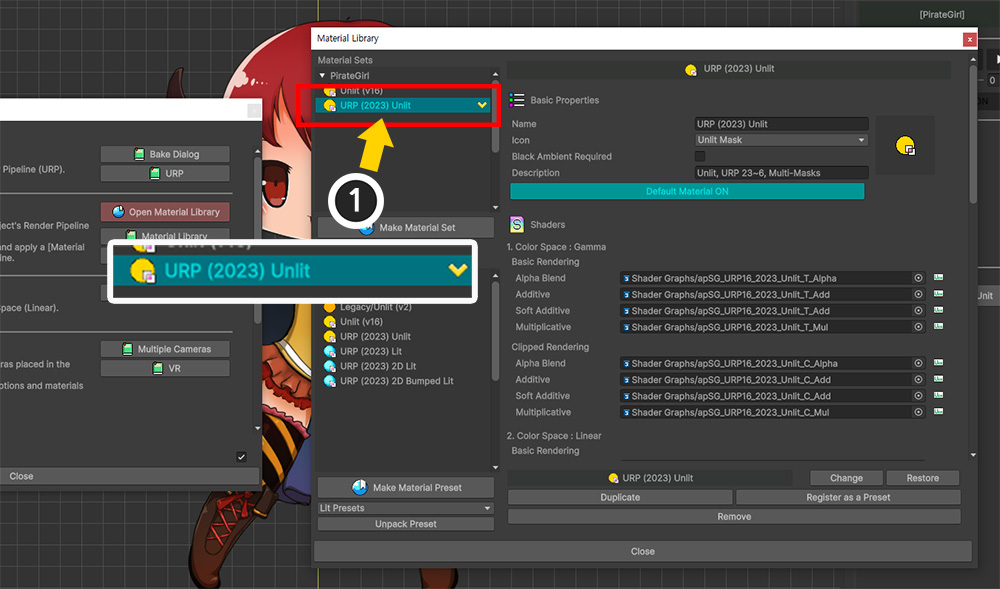
Task: Click the URP button under Bake Dialog
Action: [165, 173]
